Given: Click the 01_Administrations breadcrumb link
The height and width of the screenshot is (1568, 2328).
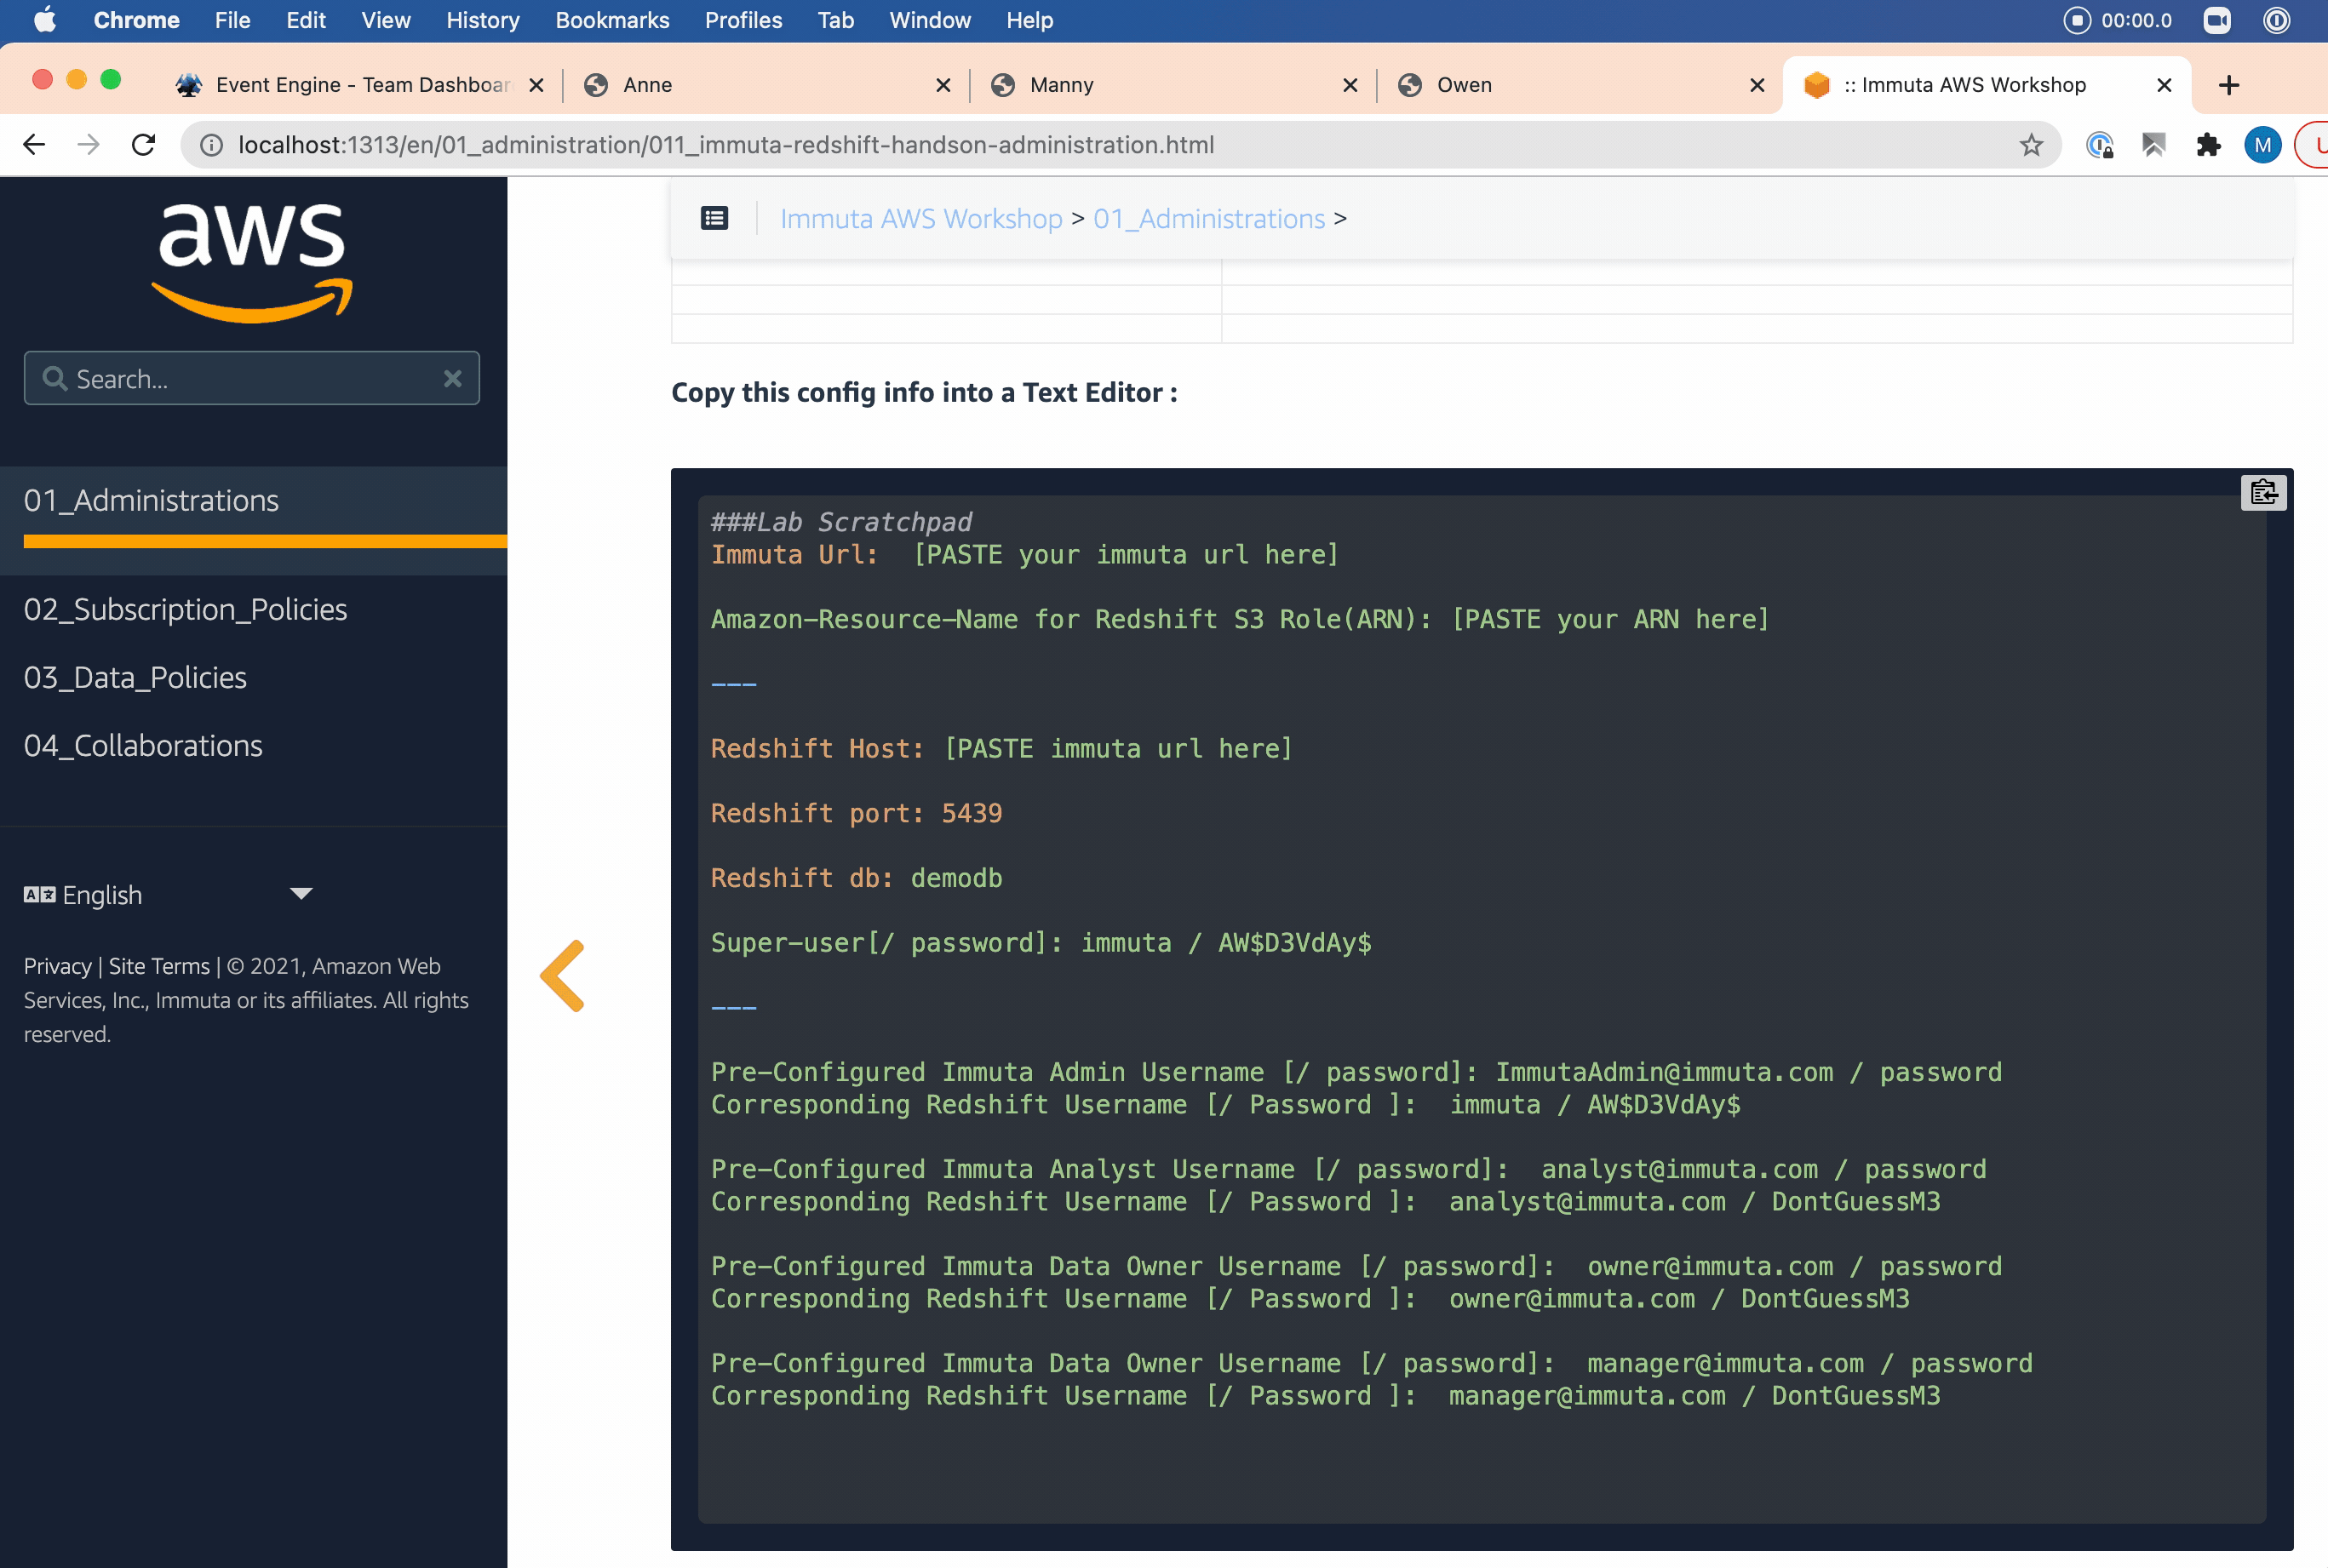Looking at the screenshot, I should [1209, 218].
